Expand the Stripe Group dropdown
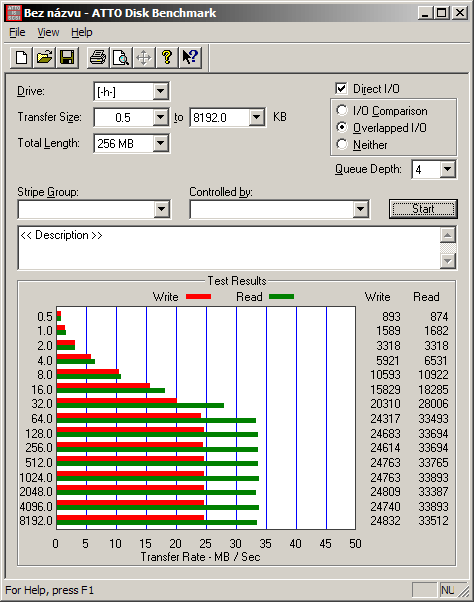Image resolution: width=474 pixels, height=602 pixels. pyautogui.click(x=161, y=209)
